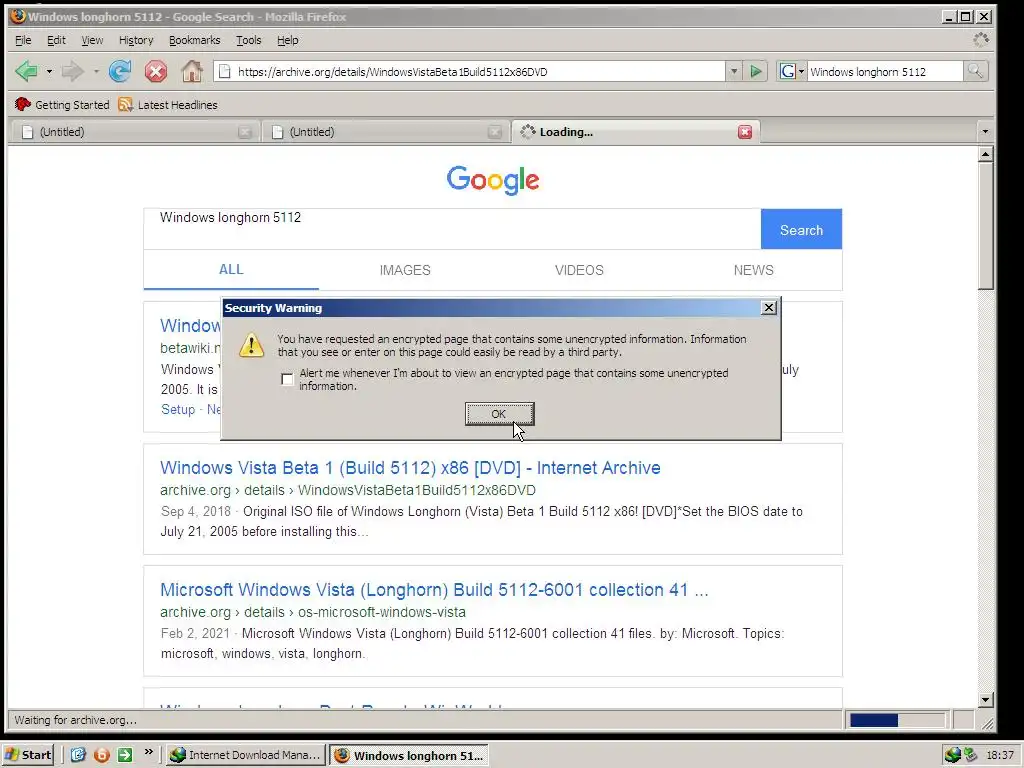This screenshot has width=1024, height=768.
Task: Click the green Back arrow
Action: tap(27, 71)
